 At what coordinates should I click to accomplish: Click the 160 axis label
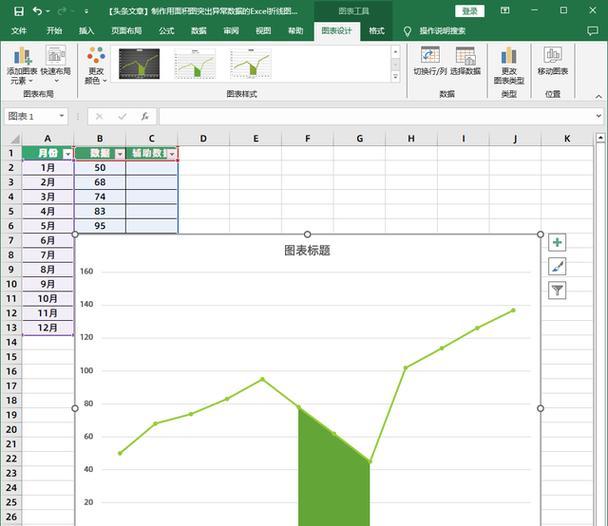[x=86, y=271]
